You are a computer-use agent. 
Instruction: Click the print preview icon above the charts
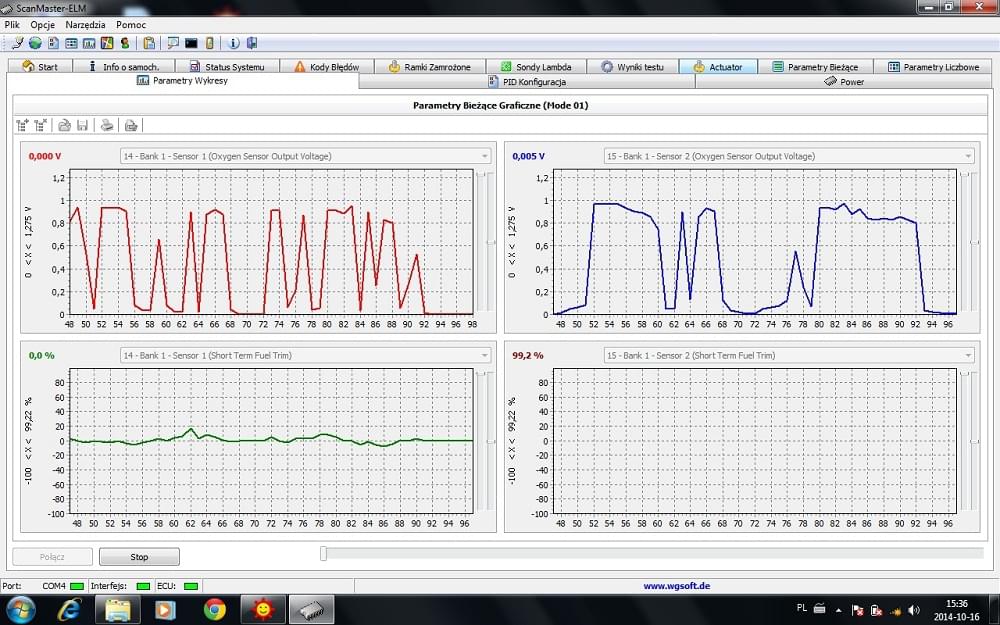[x=131, y=125]
